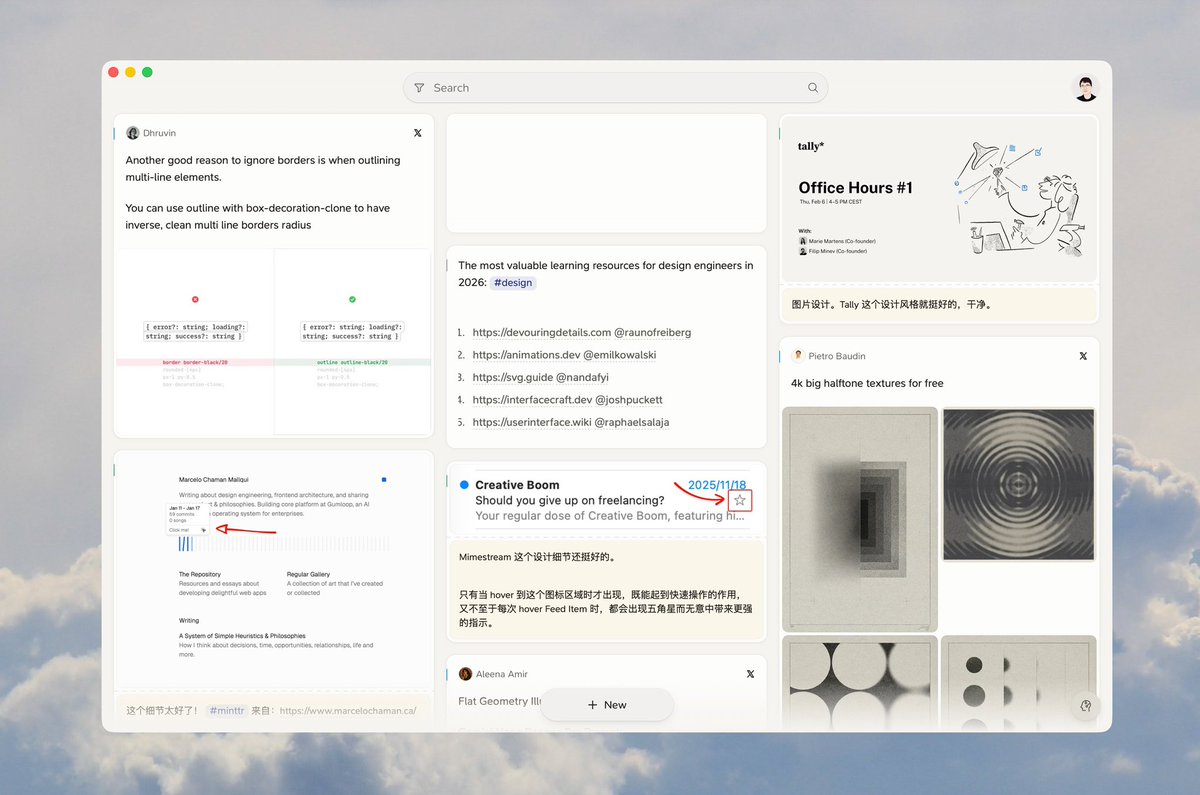Click Pietro Baudin's avatar
Image resolution: width=1200 pixels, height=795 pixels.
point(798,356)
